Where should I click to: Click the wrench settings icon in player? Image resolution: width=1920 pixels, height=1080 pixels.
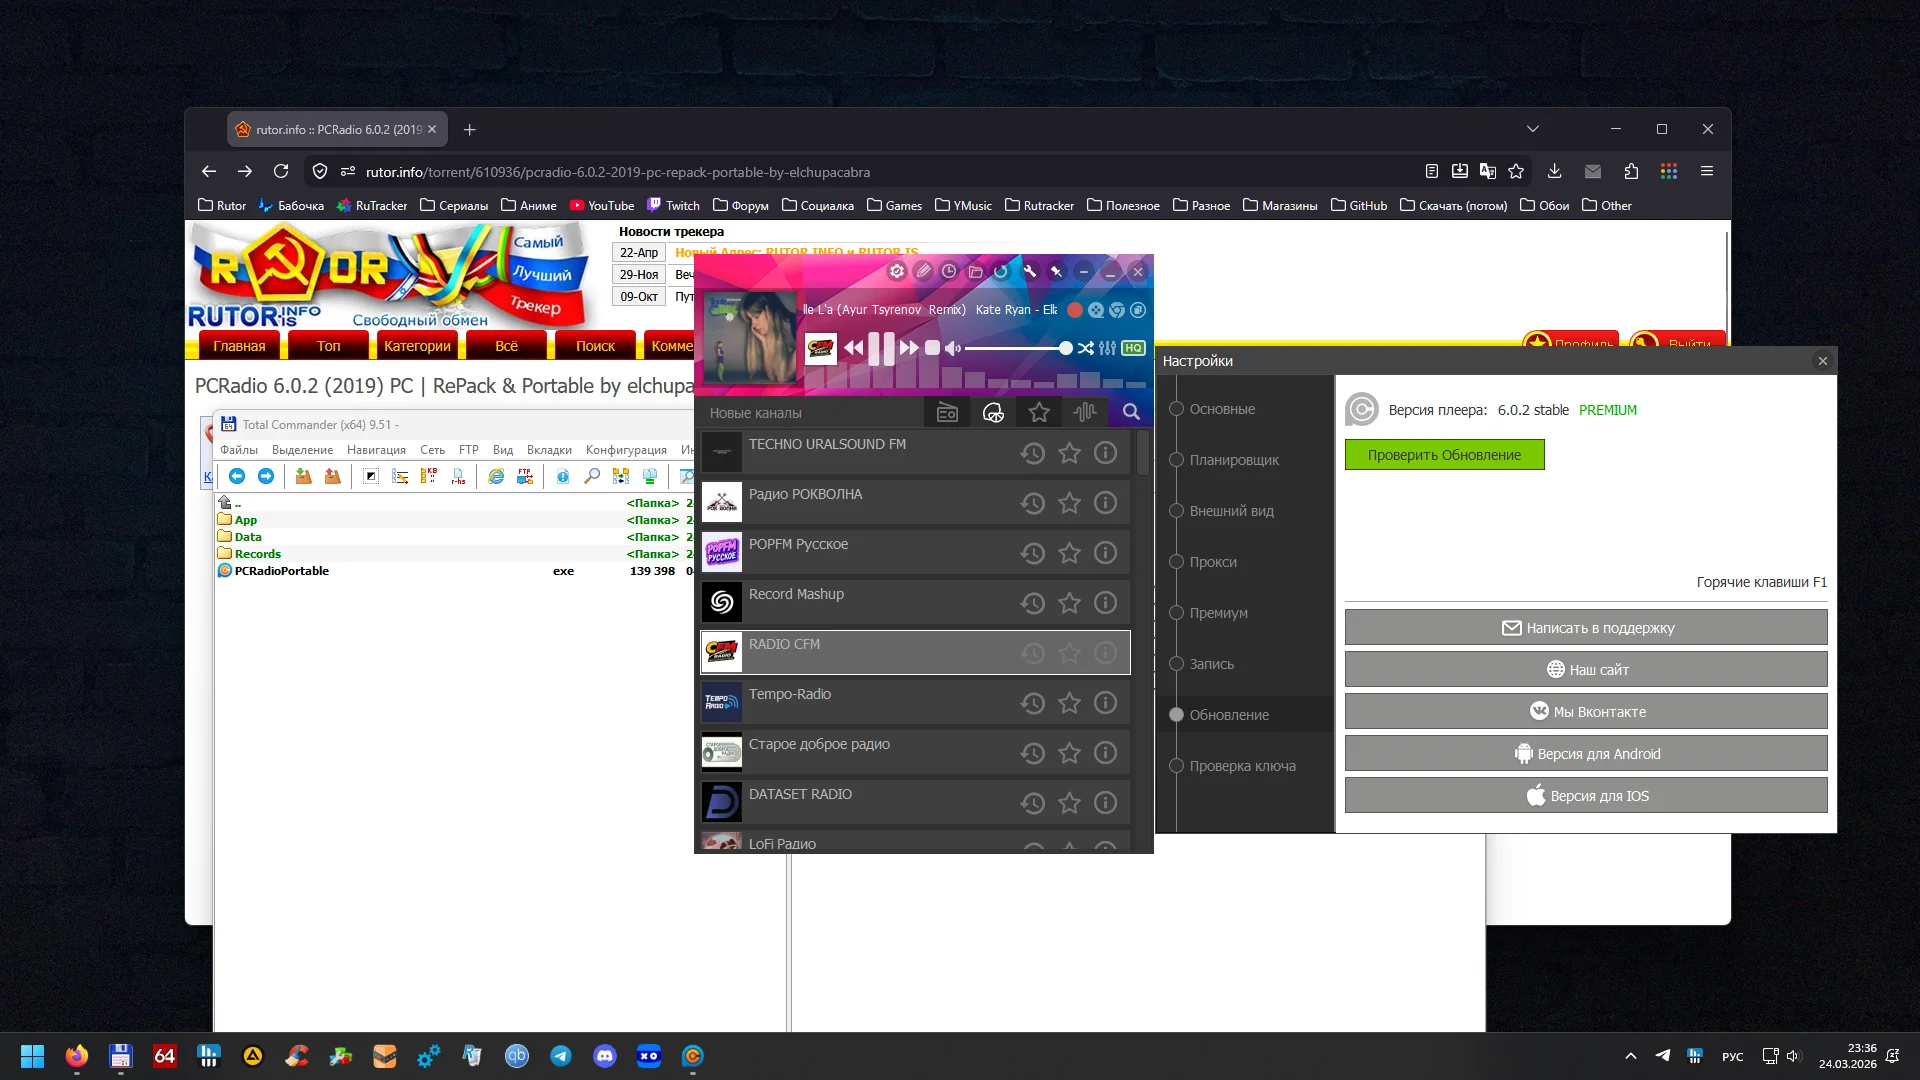[1029, 271]
